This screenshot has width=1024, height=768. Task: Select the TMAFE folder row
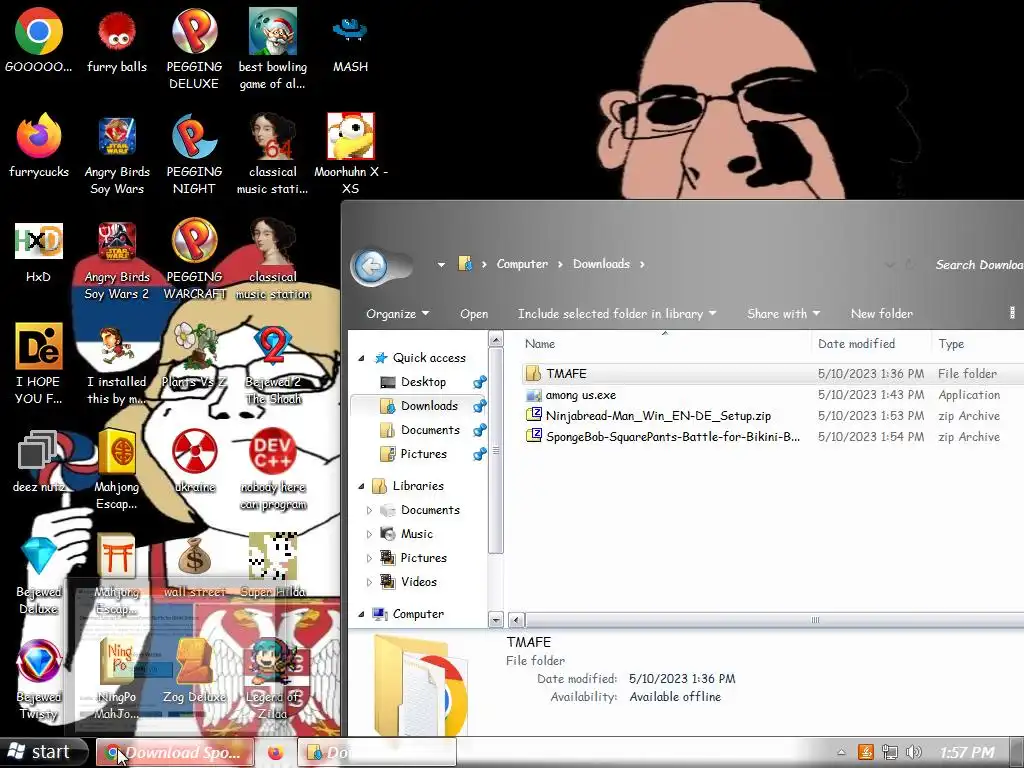click(x=773, y=374)
